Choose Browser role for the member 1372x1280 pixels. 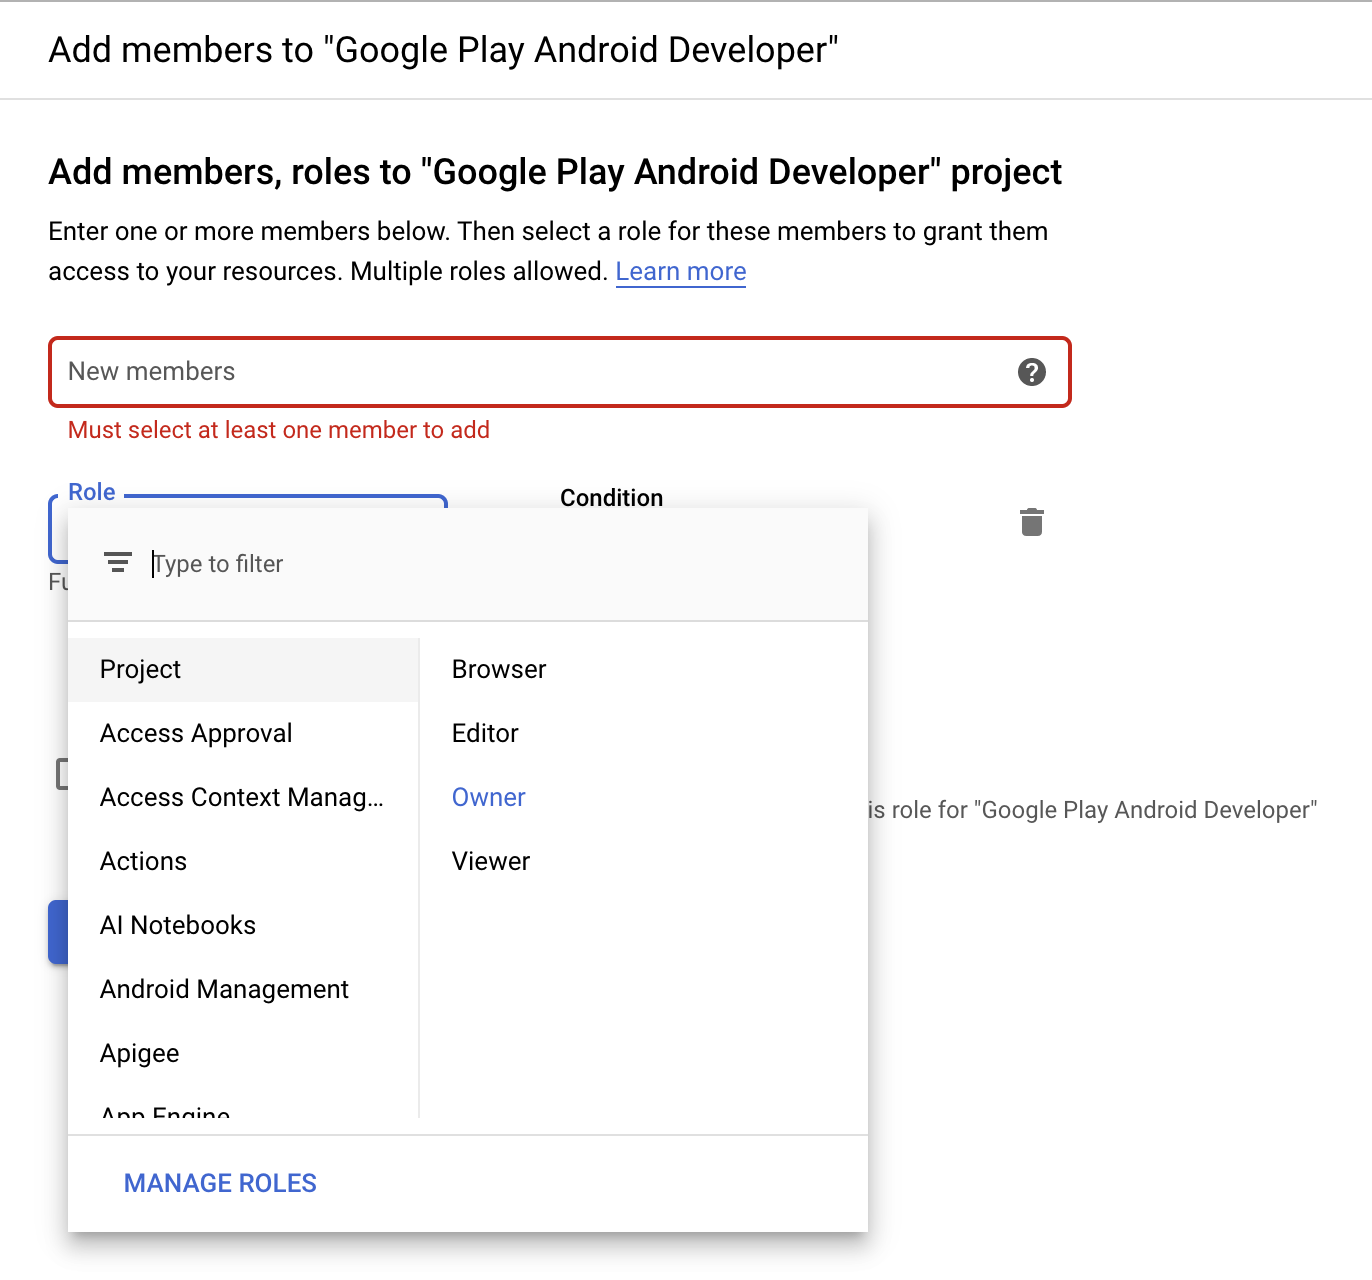tap(498, 669)
